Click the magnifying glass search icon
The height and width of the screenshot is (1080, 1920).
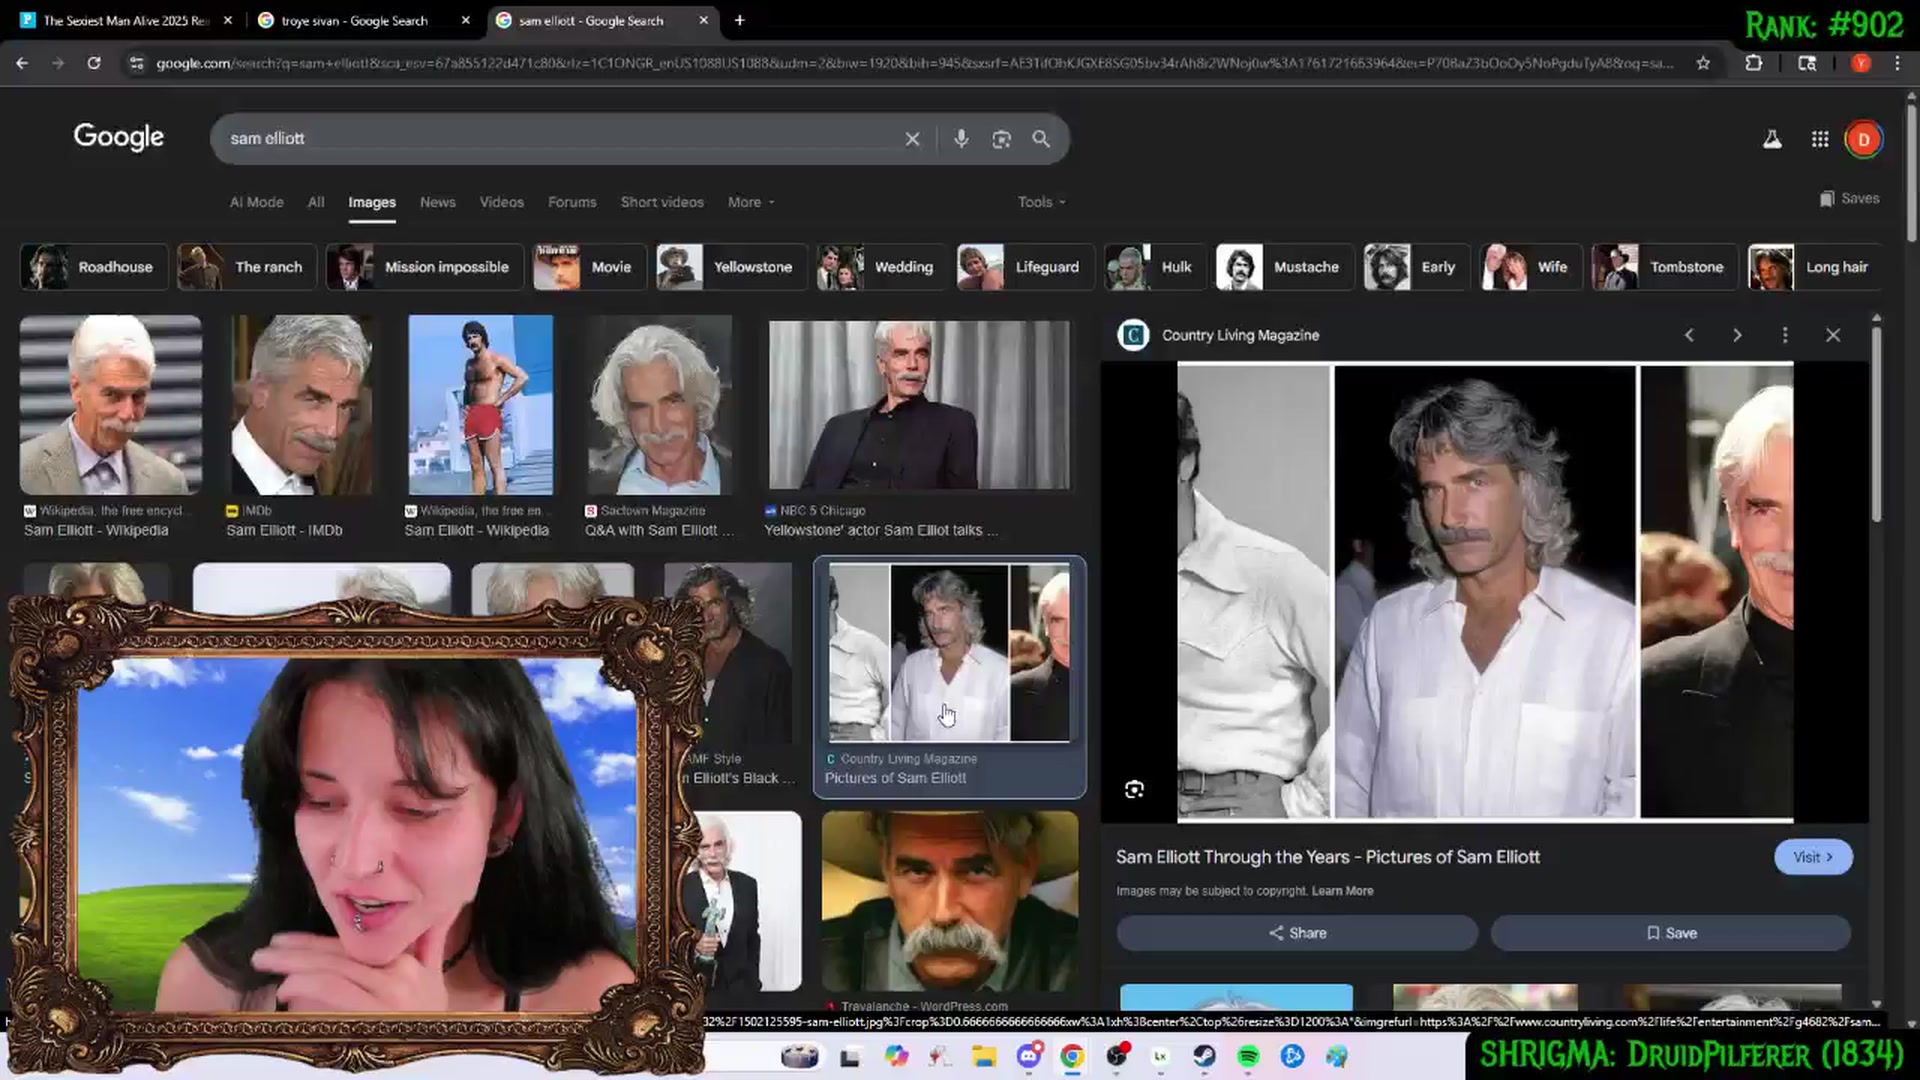pos(1041,139)
